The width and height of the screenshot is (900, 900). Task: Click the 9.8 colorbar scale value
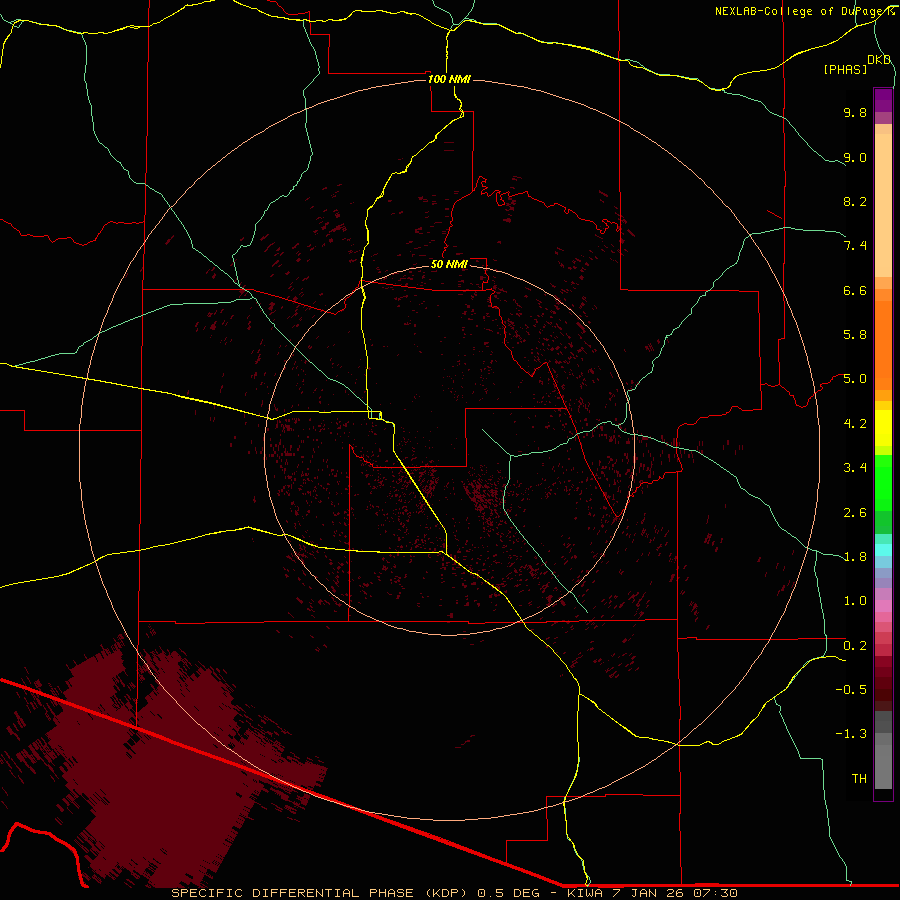pos(855,112)
